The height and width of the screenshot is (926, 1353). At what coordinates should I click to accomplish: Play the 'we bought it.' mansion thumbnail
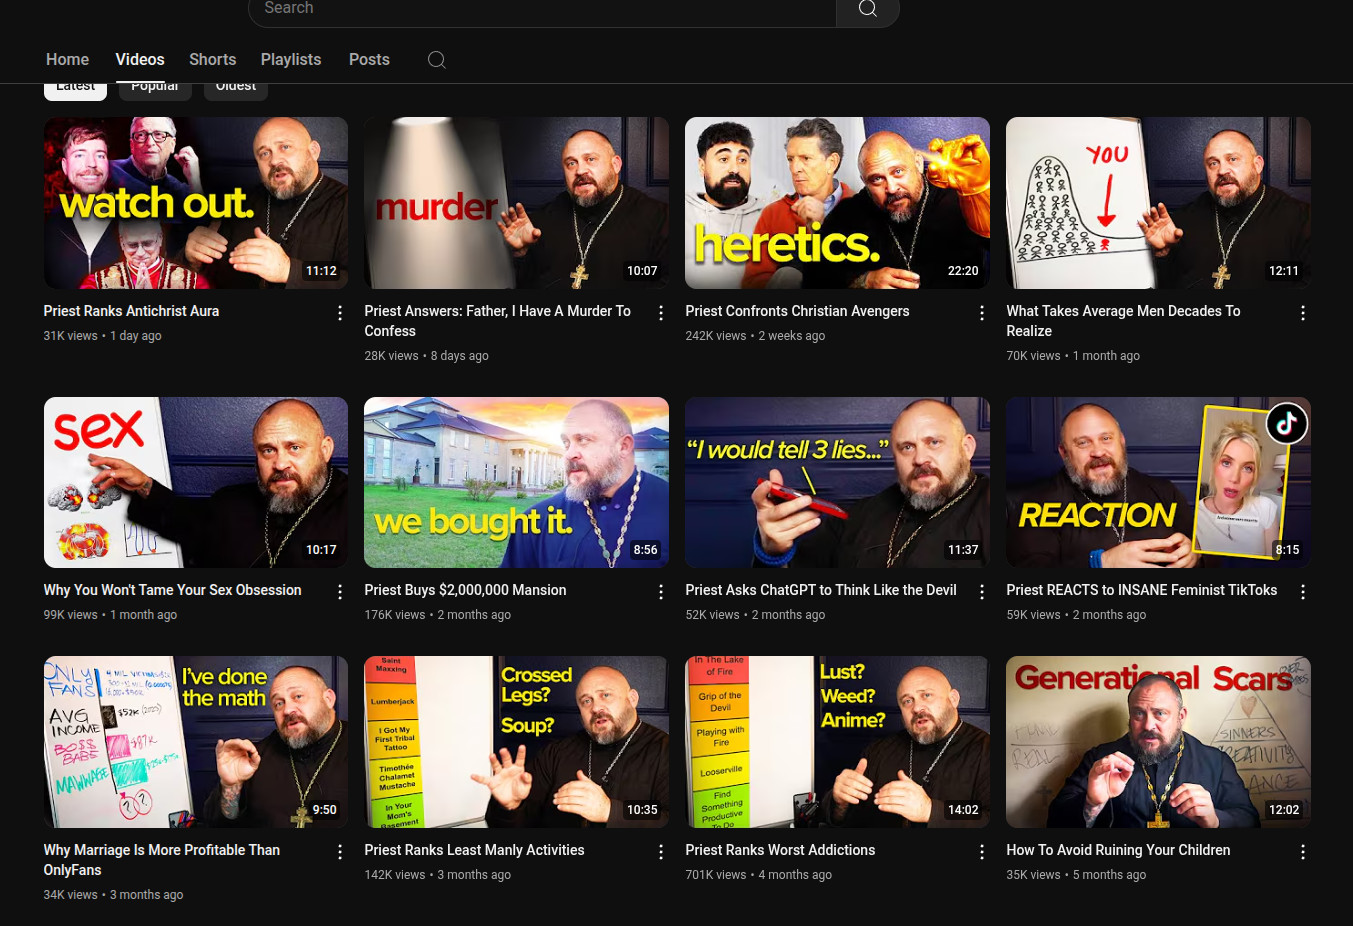[516, 482]
